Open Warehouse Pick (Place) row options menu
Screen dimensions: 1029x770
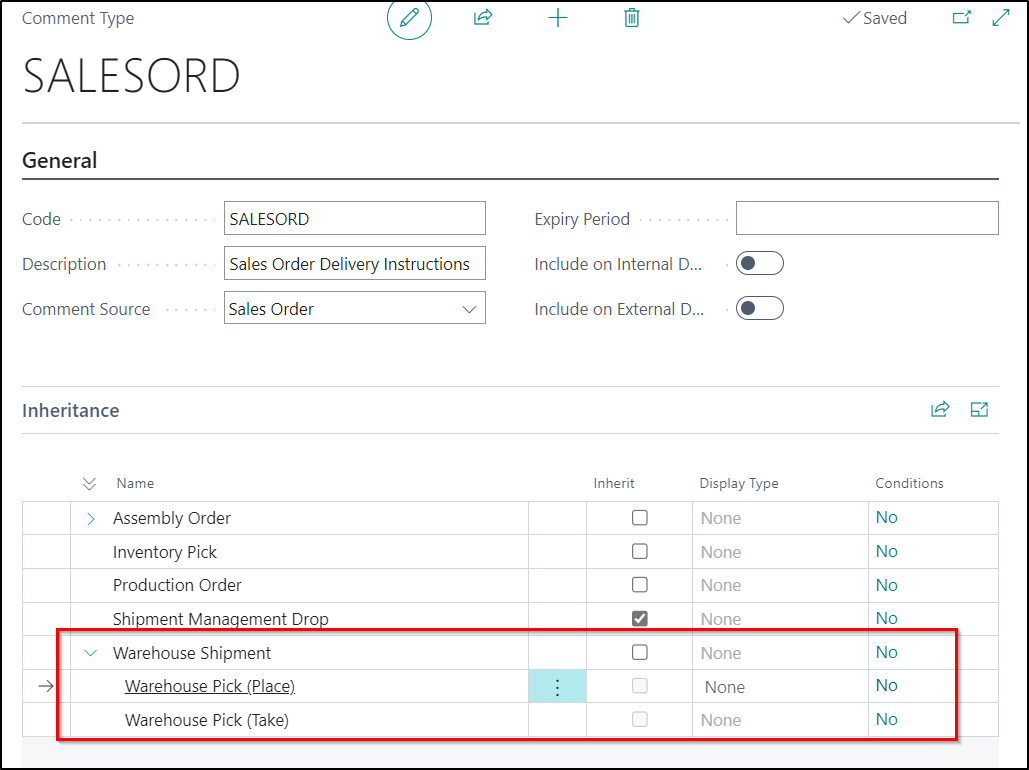point(557,687)
